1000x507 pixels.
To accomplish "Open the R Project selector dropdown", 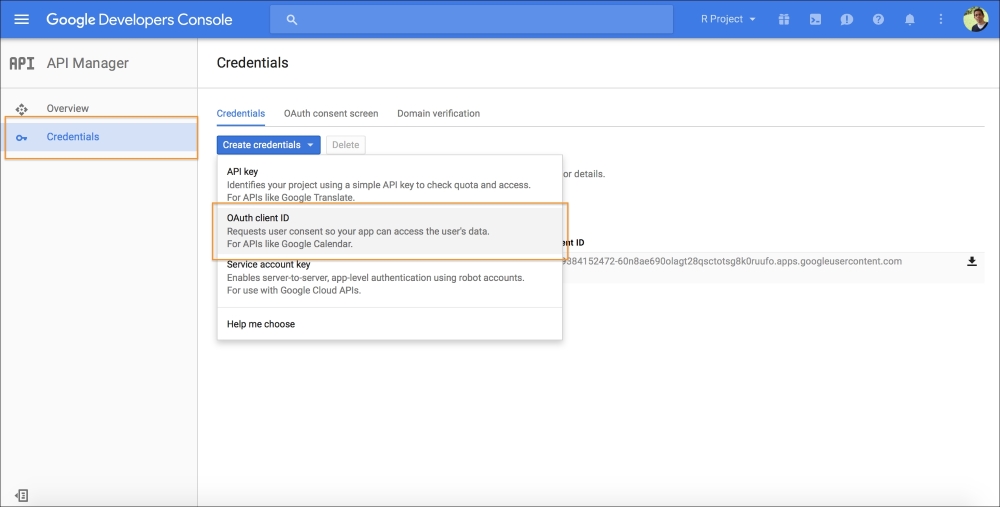I will click(728, 19).
